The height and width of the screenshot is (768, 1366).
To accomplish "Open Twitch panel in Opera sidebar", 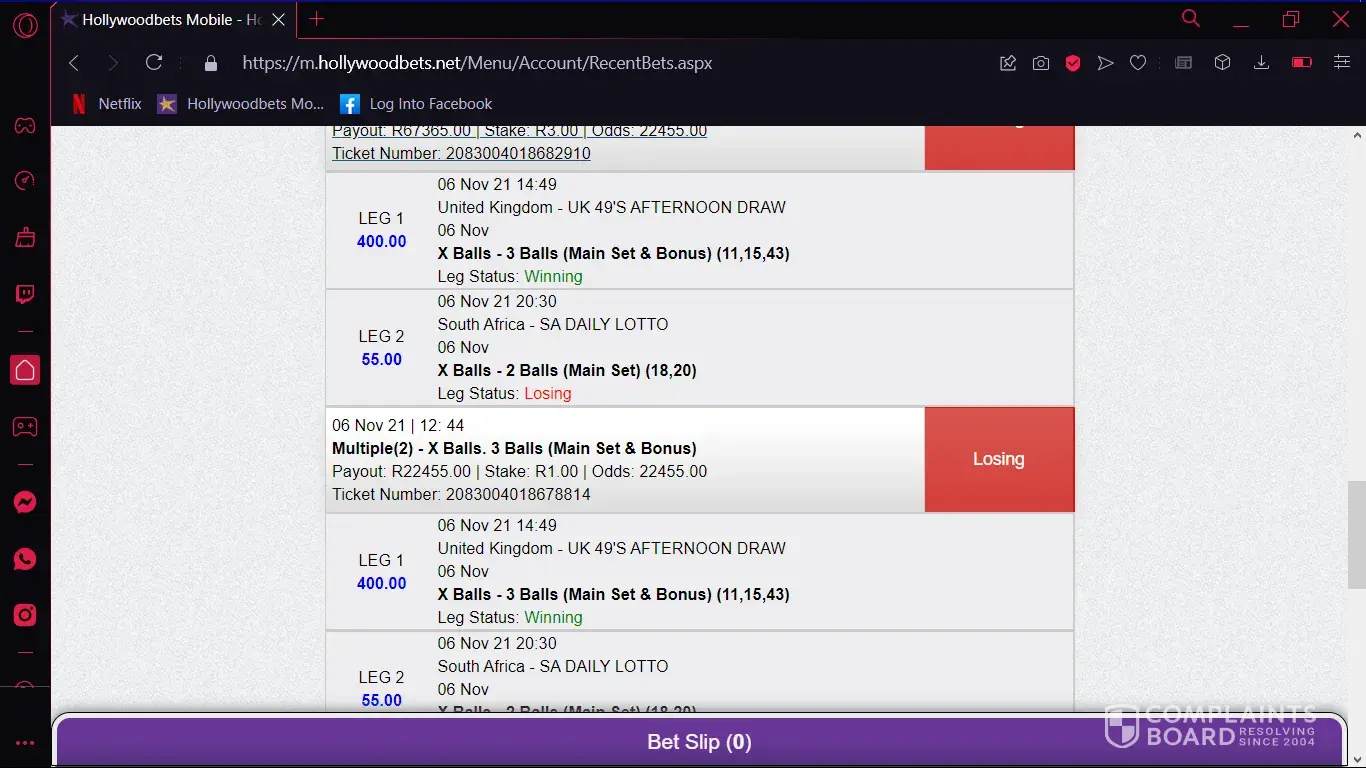I will tap(25, 294).
